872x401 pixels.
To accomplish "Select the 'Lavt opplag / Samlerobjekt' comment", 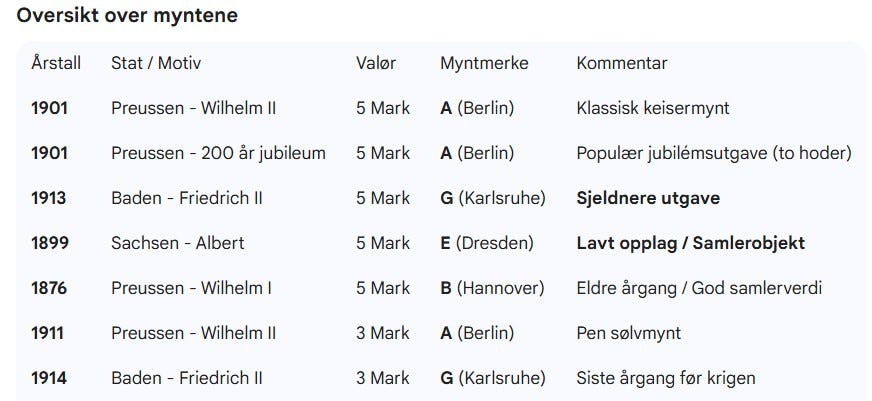I will pos(691,243).
